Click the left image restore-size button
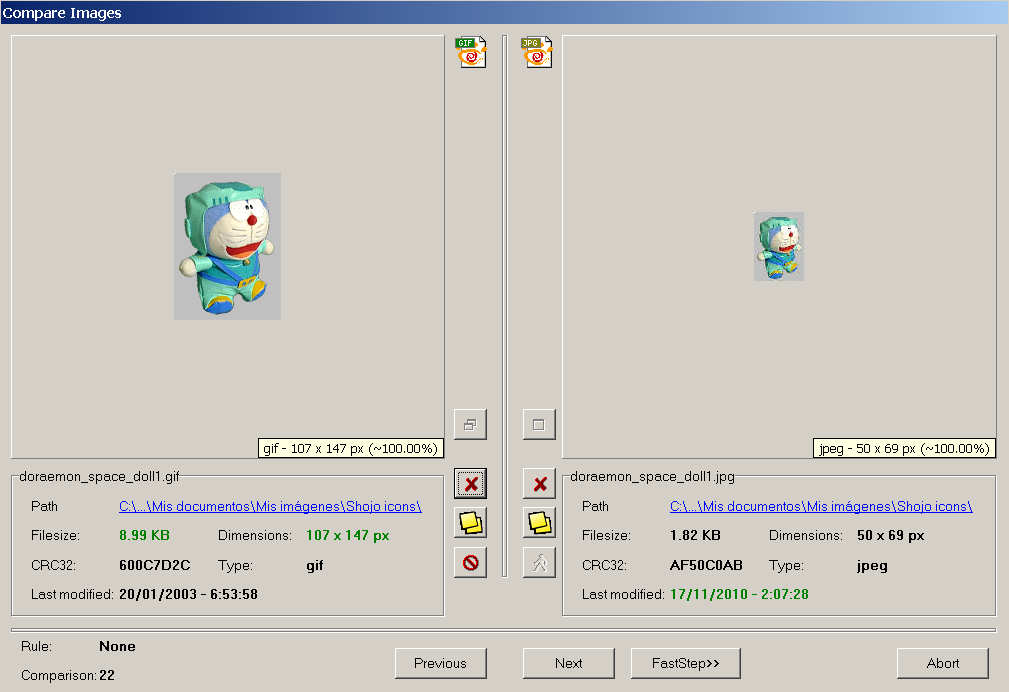This screenshot has height=692, width=1009. click(x=470, y=424)
